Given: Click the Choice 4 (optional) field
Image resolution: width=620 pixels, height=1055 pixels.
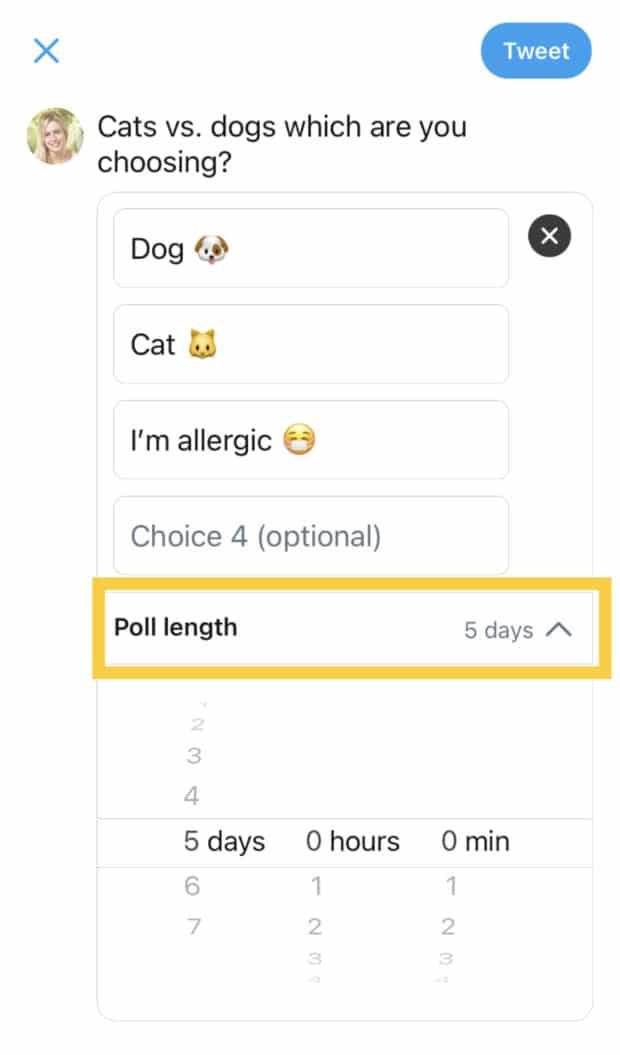Looking at the screenshot, I should 310,536.
